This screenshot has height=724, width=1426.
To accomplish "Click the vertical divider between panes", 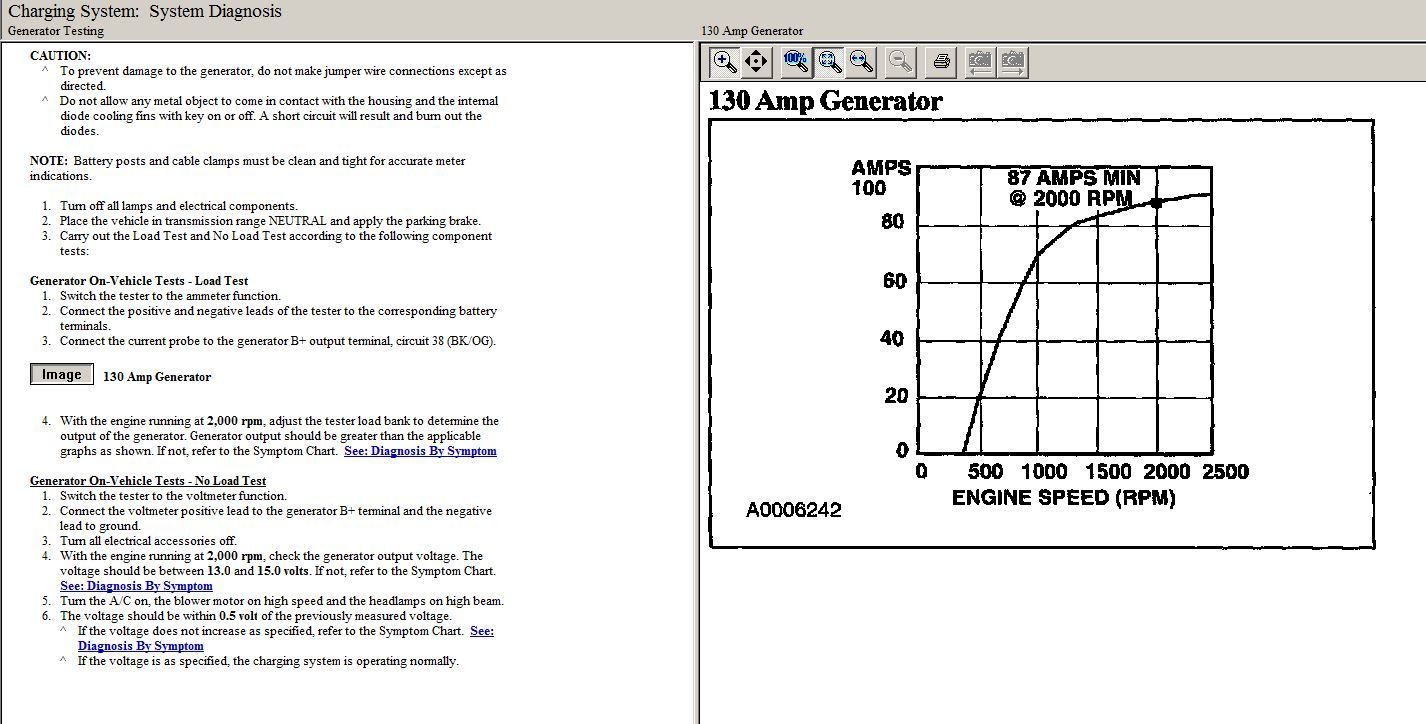I will pos(696,380).
